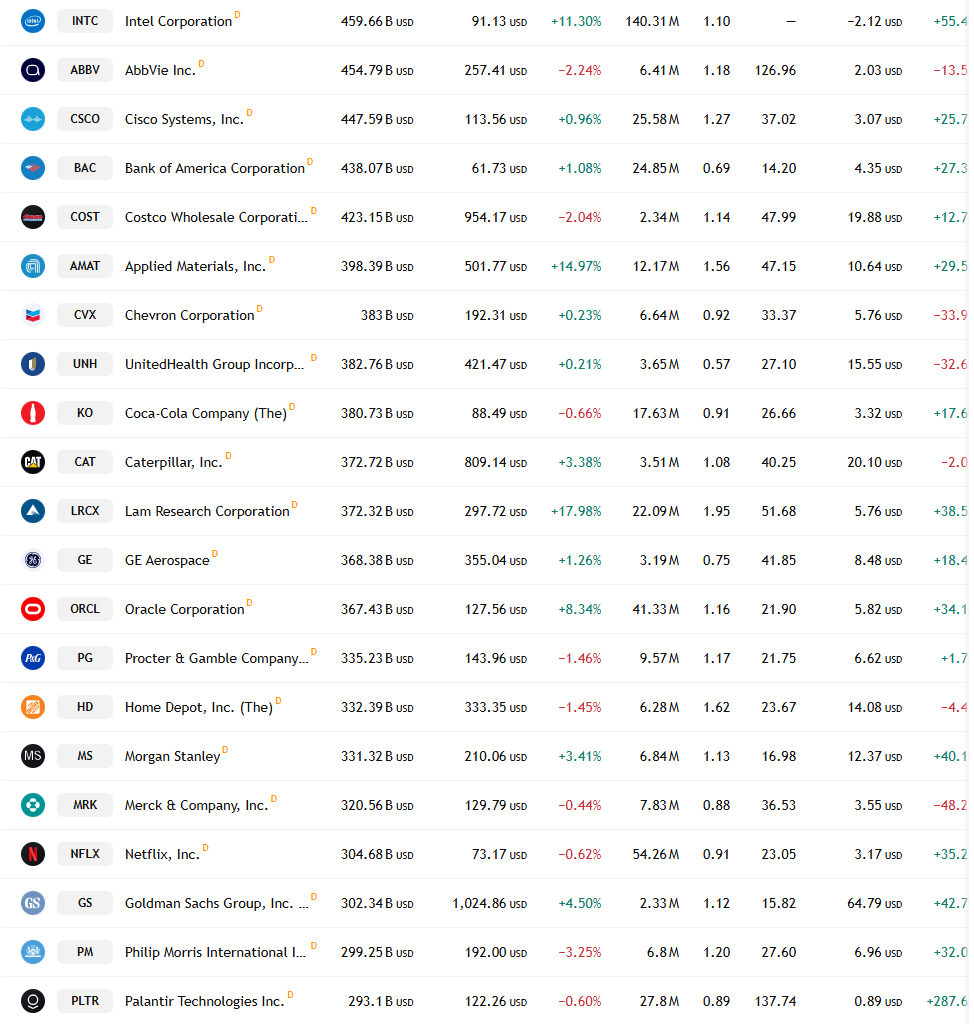Open Cisco Systems, Inc. link
Viewport: 974px width, 1024px height.
(184, 120)
